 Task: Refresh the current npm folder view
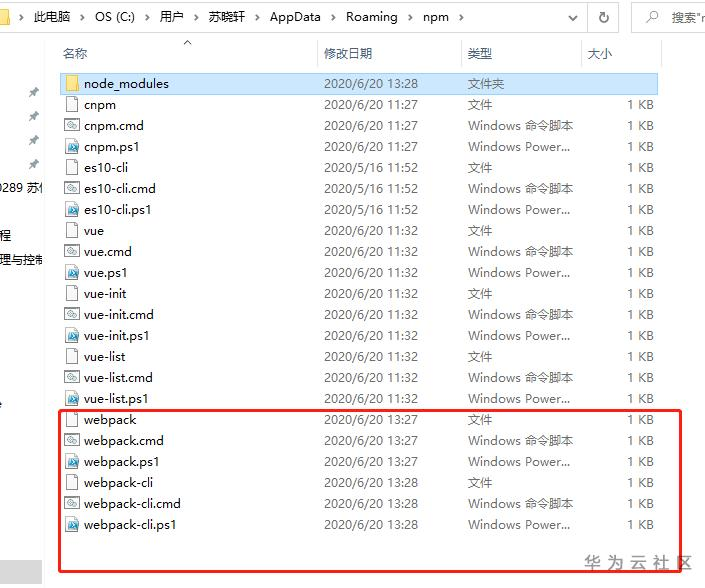[x=603, y=18]
